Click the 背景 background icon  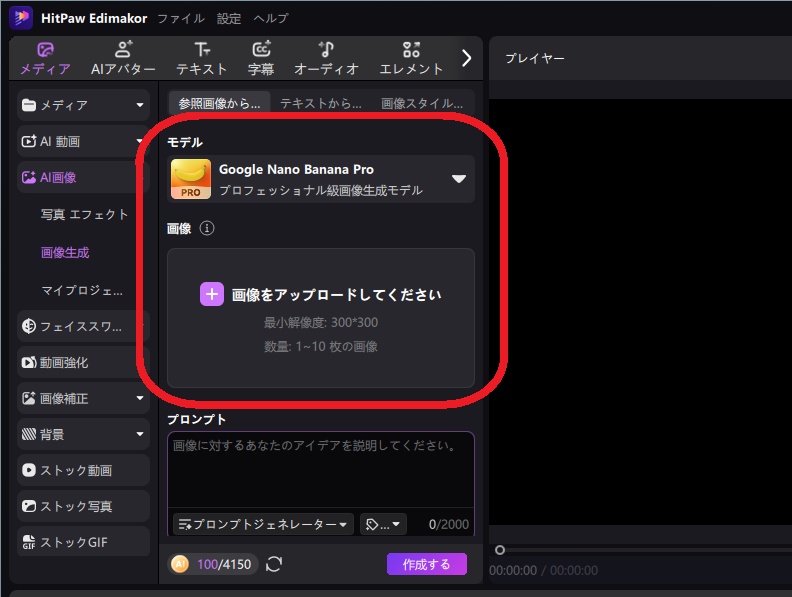tap(29, 434)
